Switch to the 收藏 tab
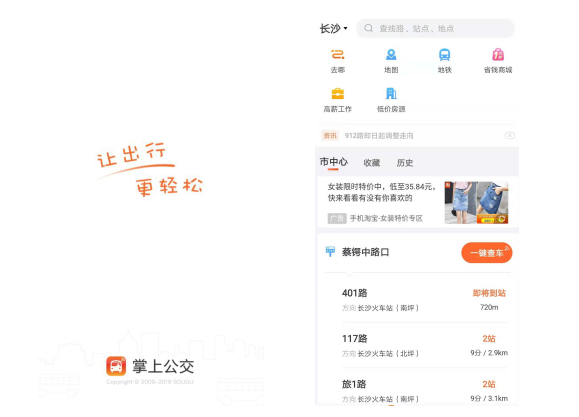This screenshot has height=417, width=579. pos(371,163)
